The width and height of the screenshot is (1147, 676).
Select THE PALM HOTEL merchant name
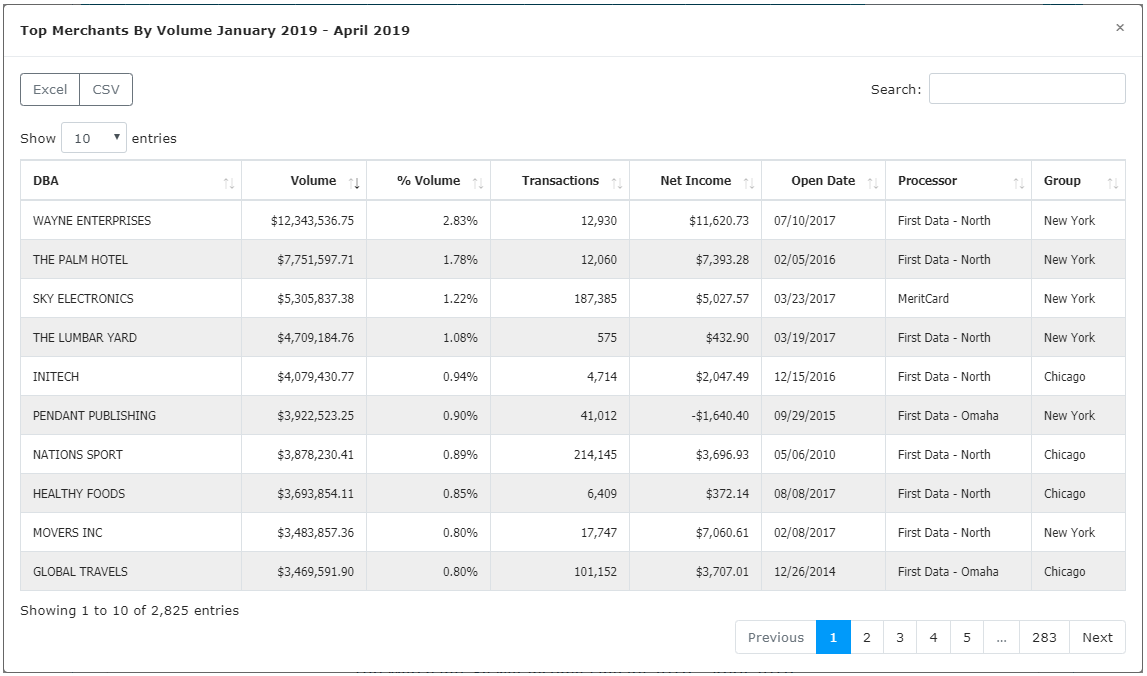click(x=80, y=260)
